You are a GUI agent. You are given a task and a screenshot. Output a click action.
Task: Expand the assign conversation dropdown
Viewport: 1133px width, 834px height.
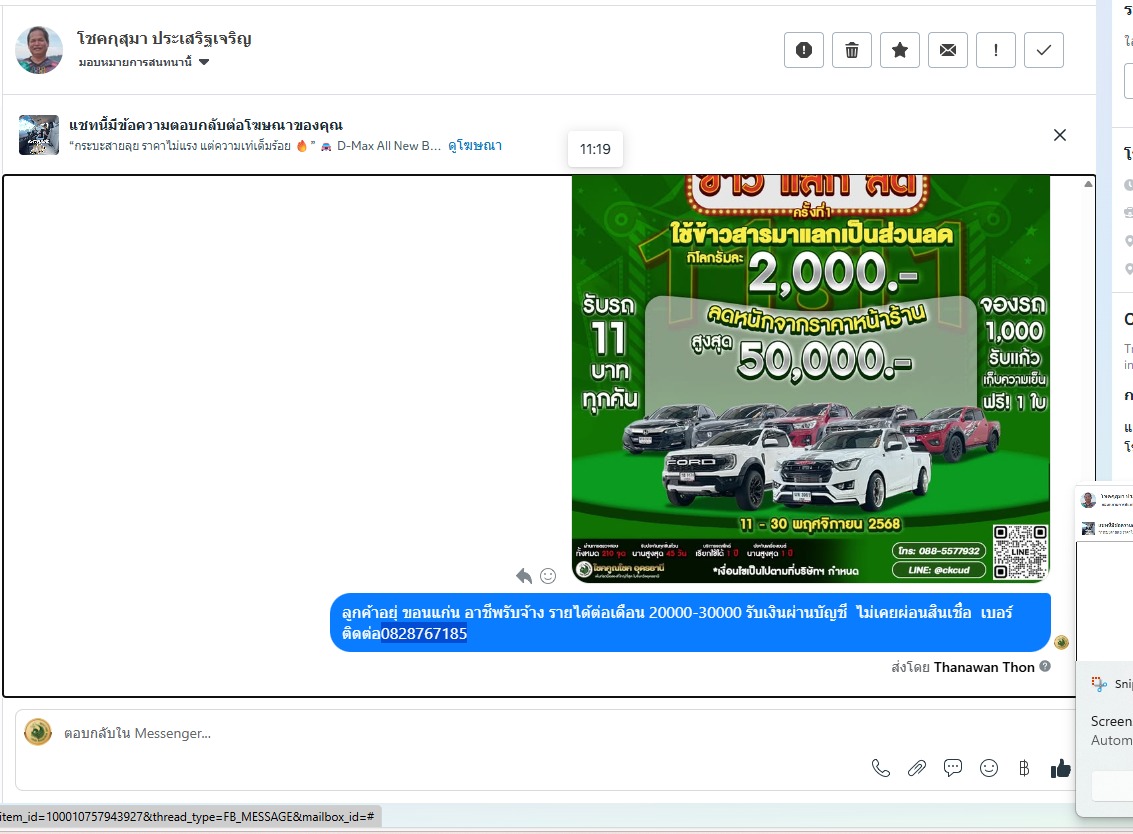[x=204, y=62]
